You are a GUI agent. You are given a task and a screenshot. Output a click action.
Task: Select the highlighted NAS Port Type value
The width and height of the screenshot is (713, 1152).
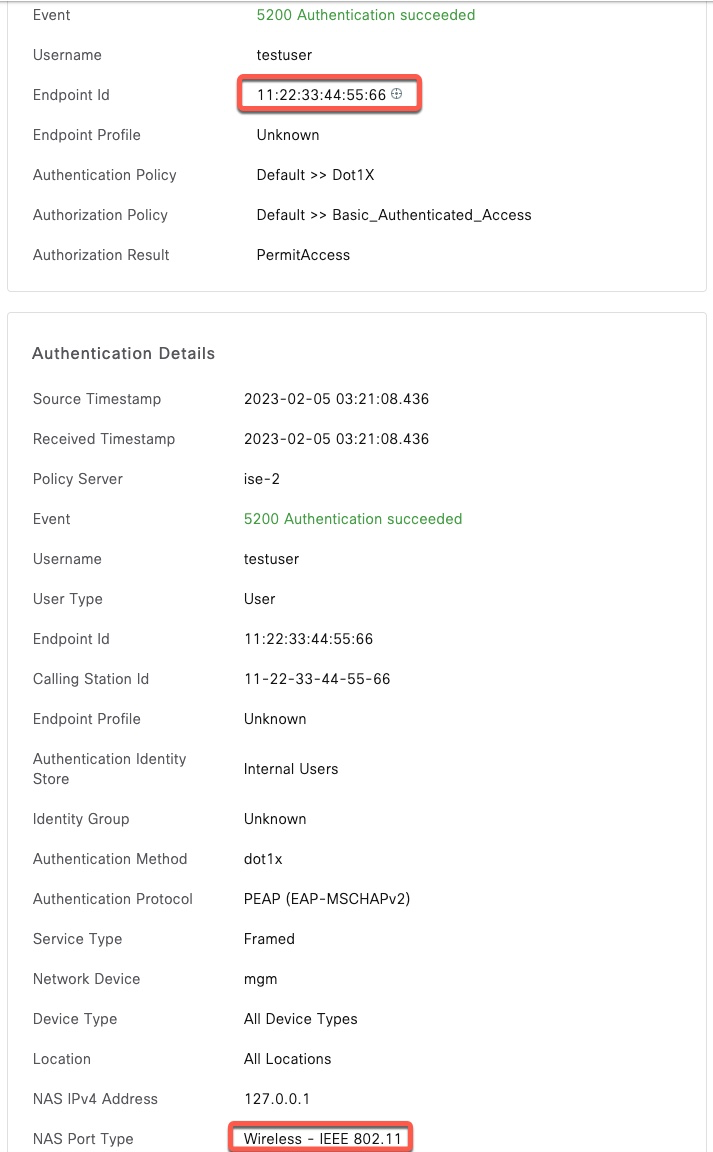[x=320, y=1138]
